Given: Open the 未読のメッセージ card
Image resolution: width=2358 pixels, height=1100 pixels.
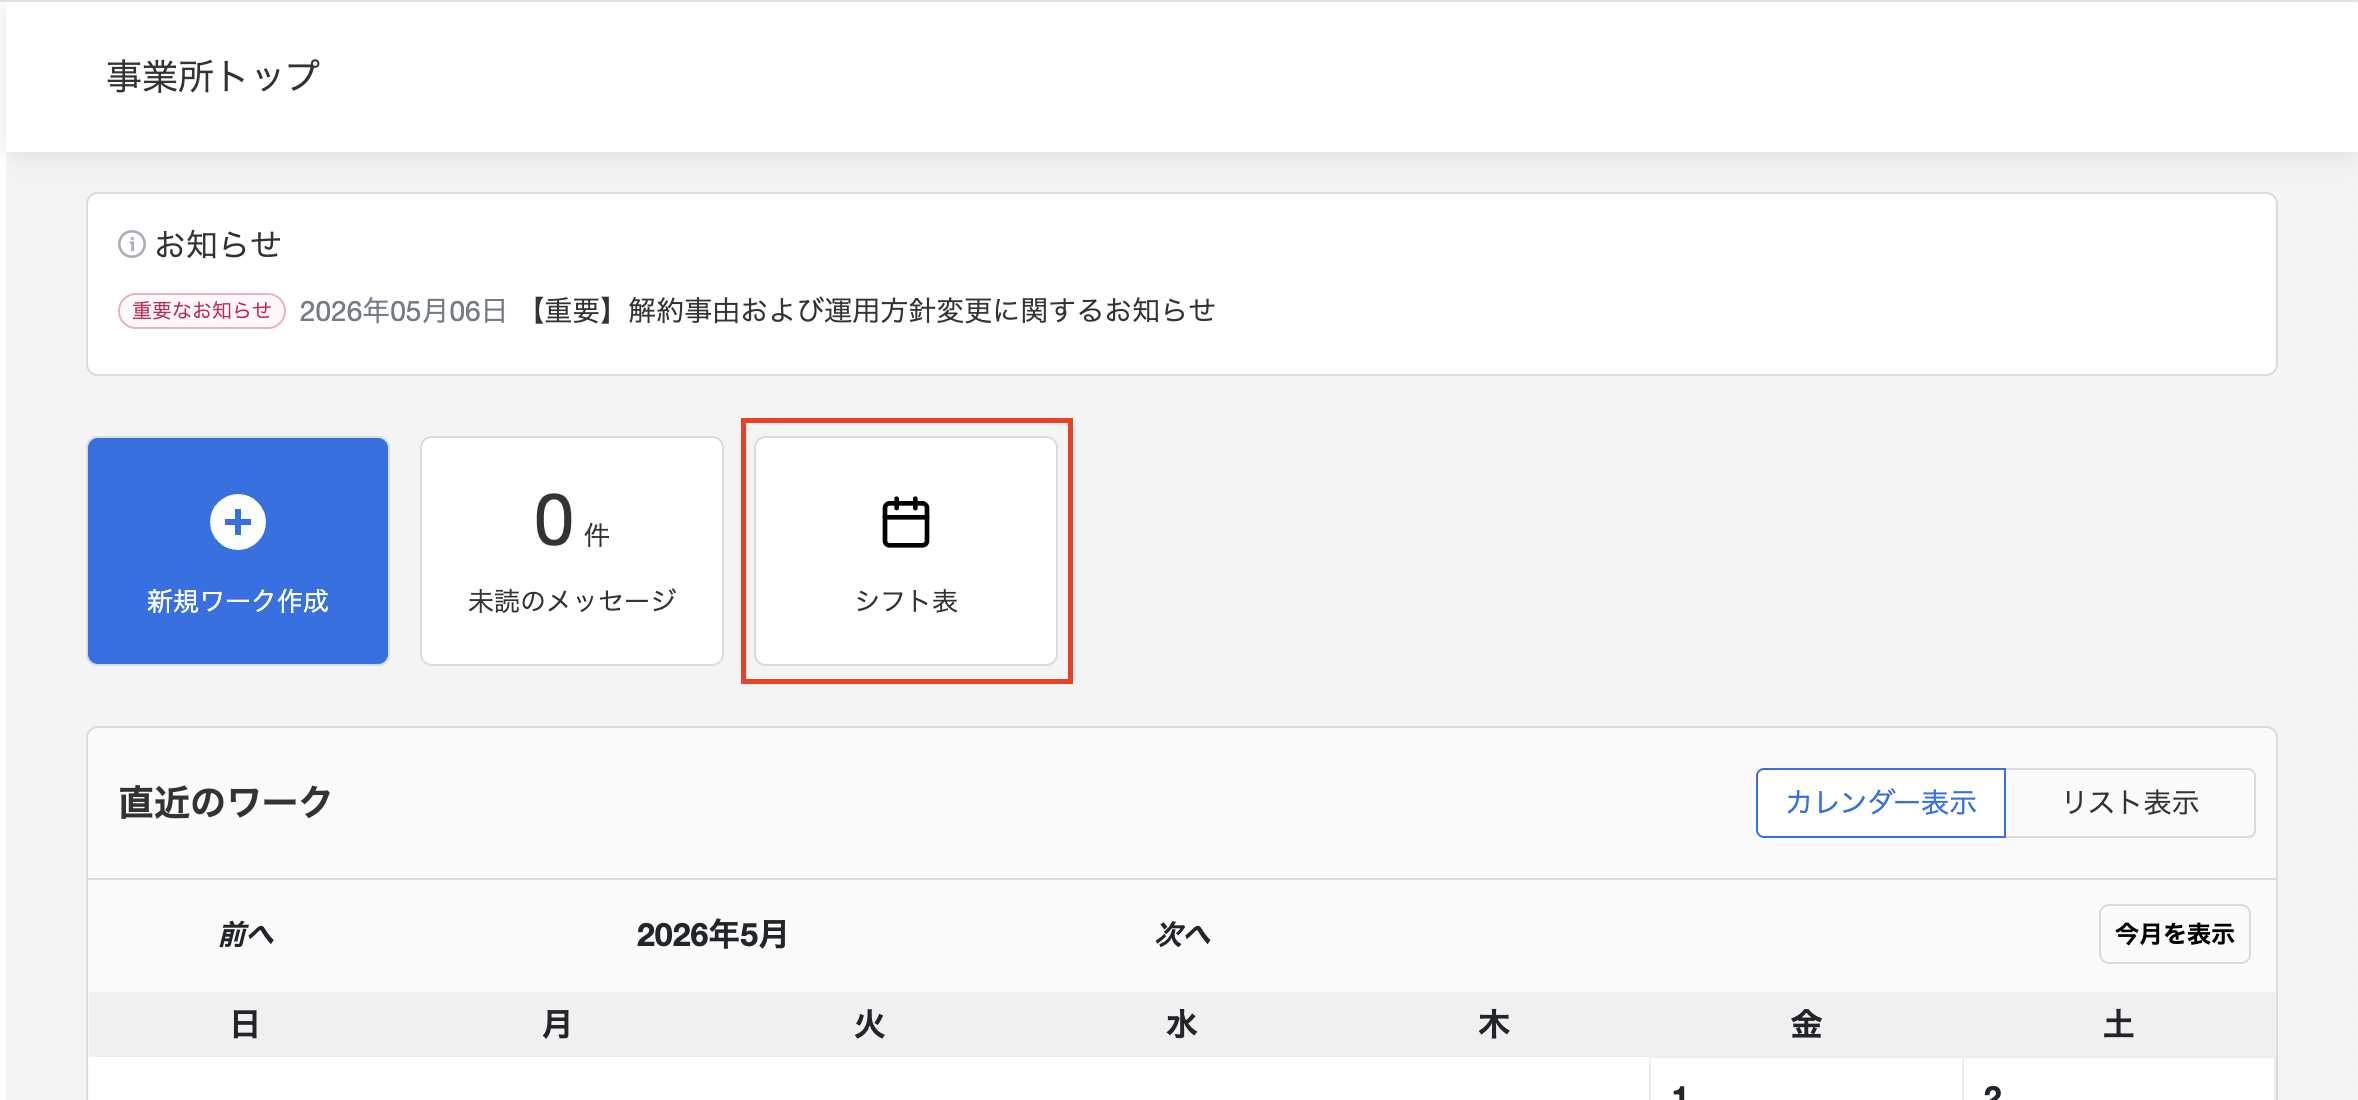Looking at the screenshot, I should (572, 551).
